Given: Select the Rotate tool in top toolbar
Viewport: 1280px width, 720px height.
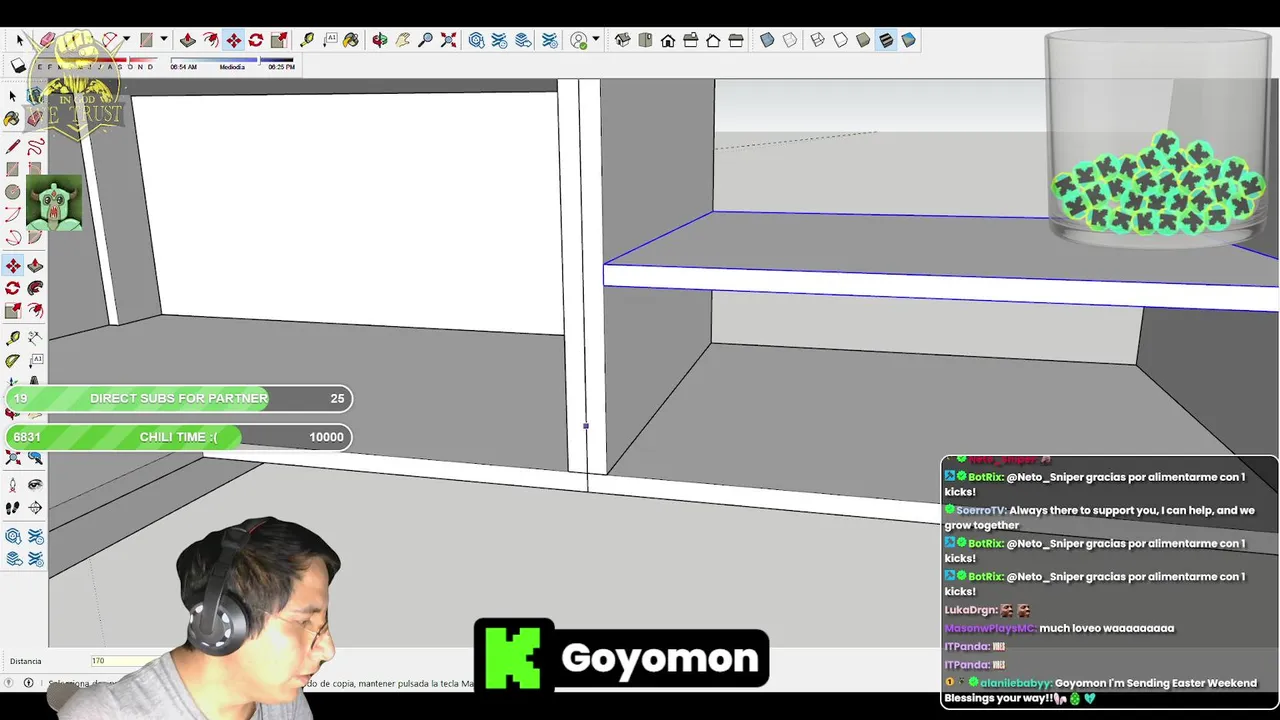Looking at the screenshot, I should [x=256, y=40].
